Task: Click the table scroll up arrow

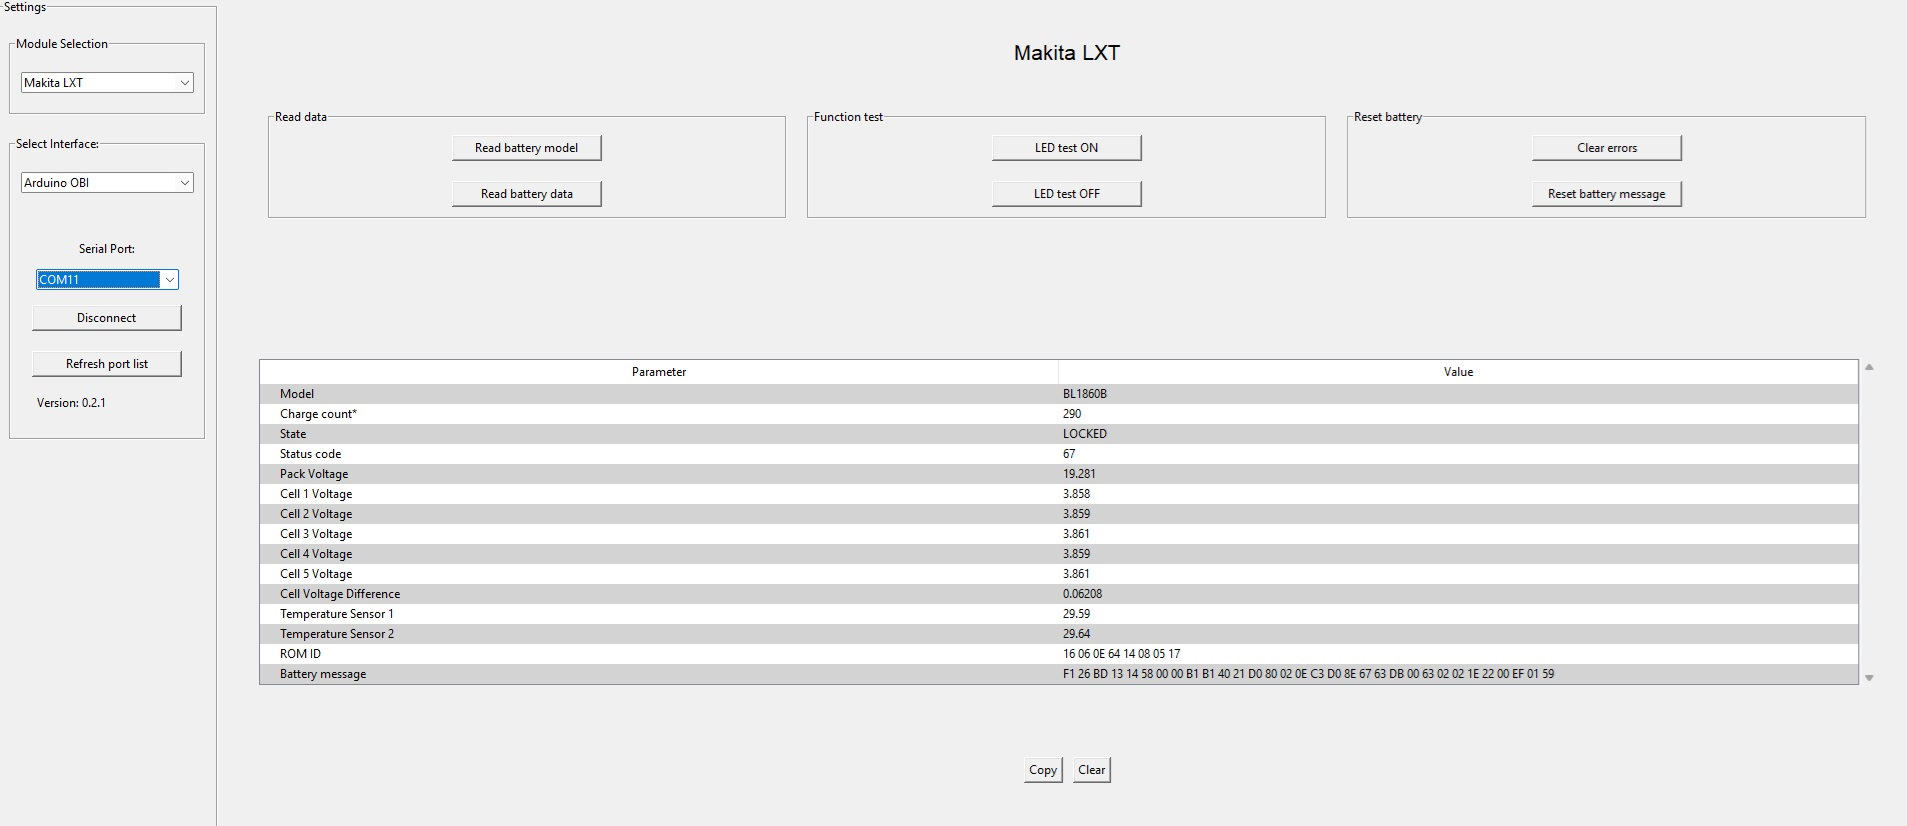Action: tap(1869, 368)
